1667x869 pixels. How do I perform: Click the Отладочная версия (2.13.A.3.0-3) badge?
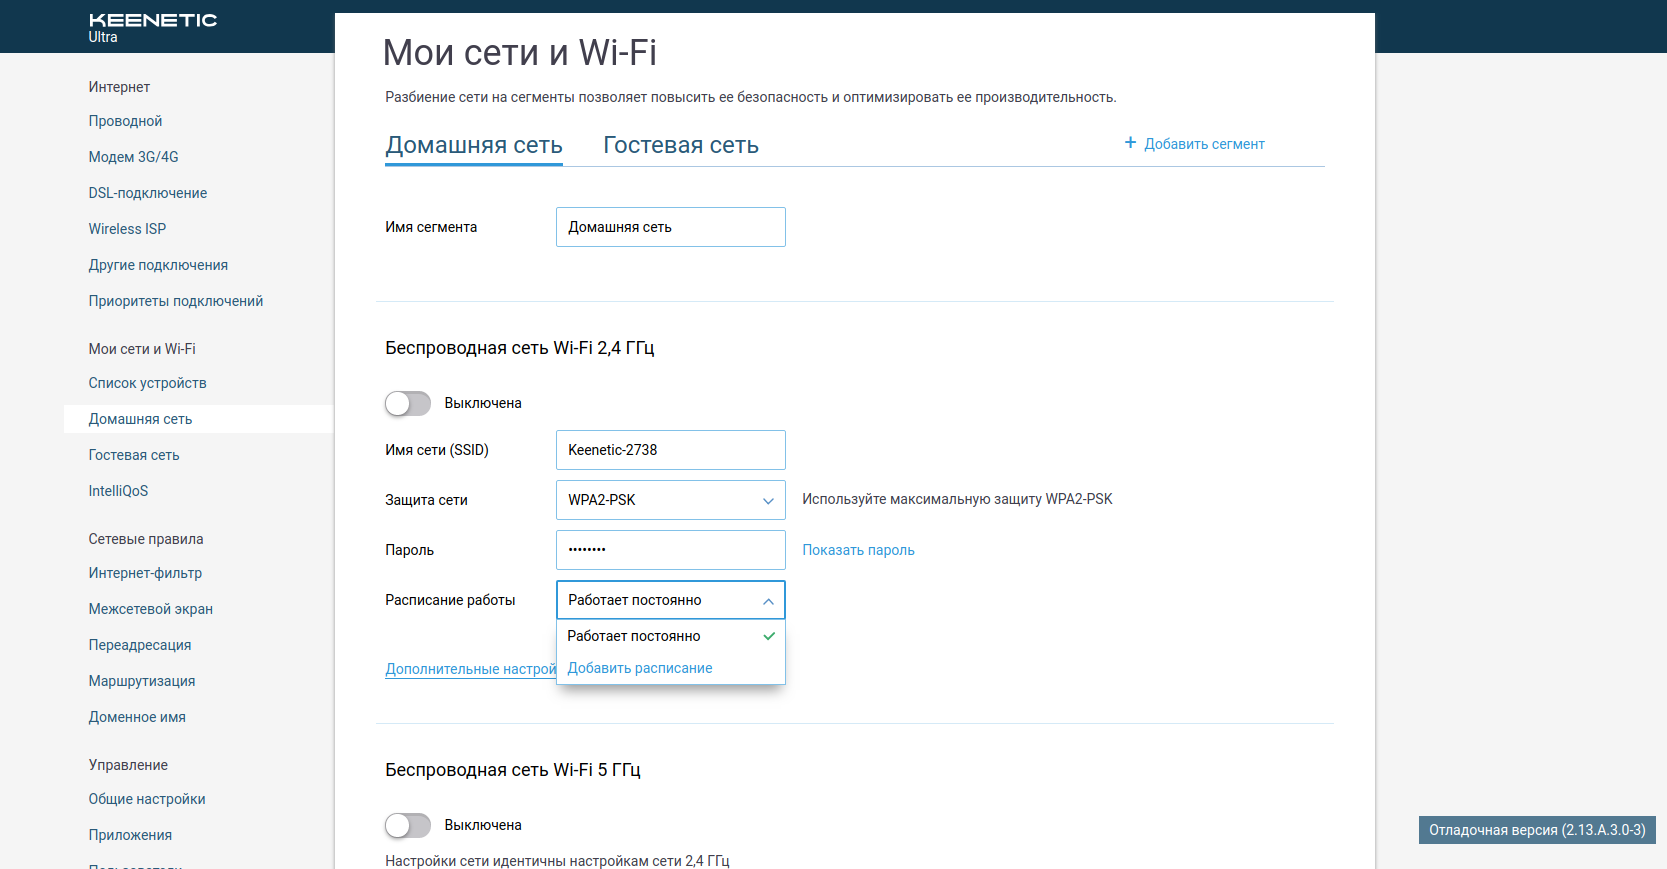coord(1537,830)
